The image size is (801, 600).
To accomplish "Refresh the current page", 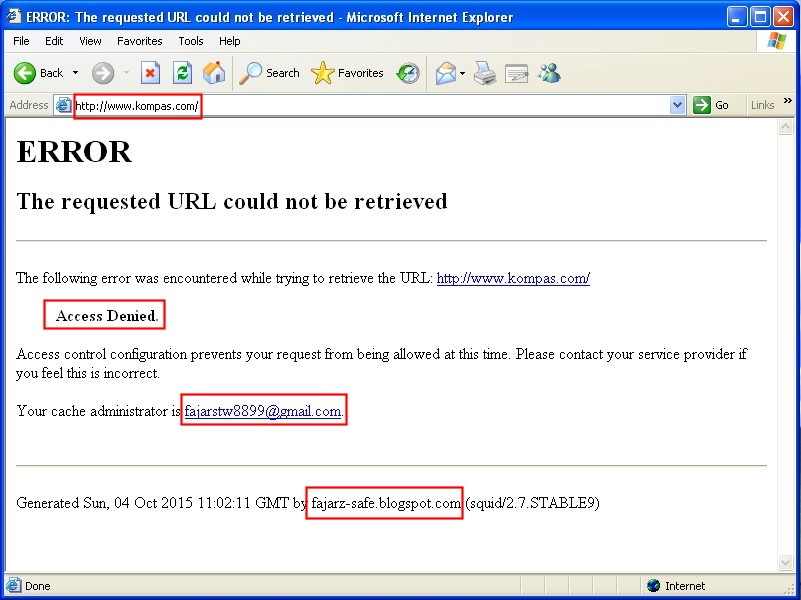I will pyautogui.click(x=183, y=73).
